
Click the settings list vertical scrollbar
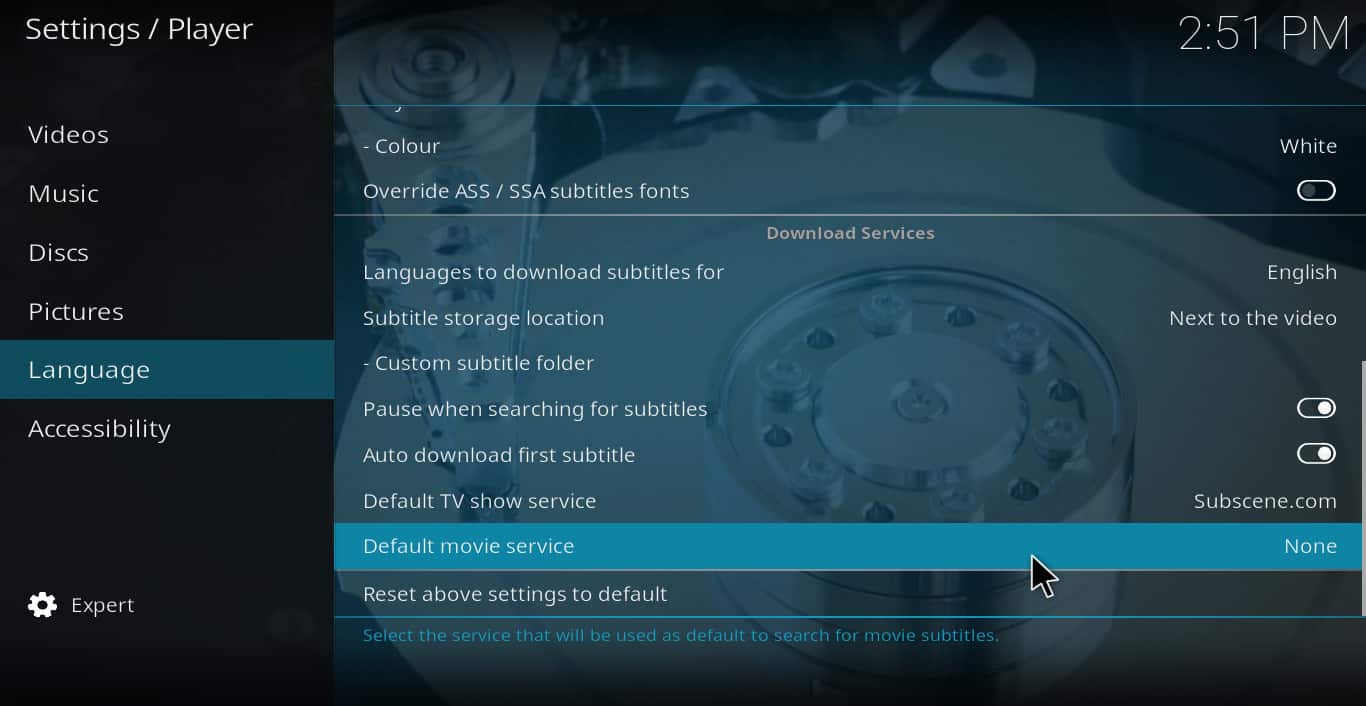(1363, 488)
